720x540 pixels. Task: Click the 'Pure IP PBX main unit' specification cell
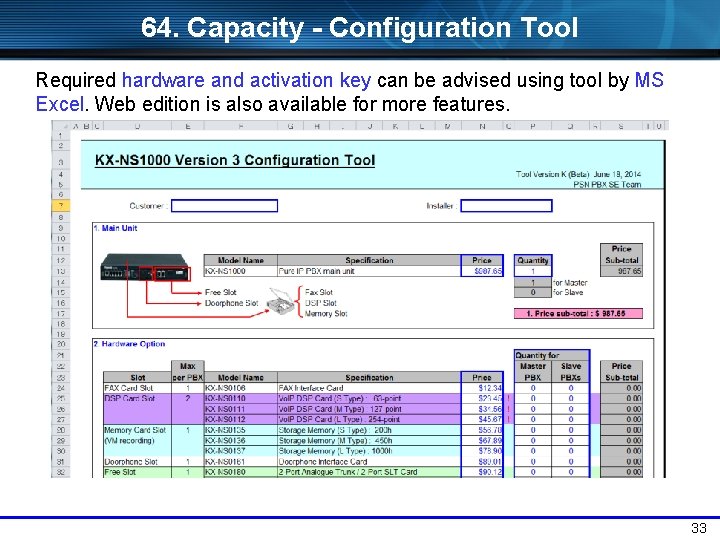pyautogui.click(x=369, y=271)
